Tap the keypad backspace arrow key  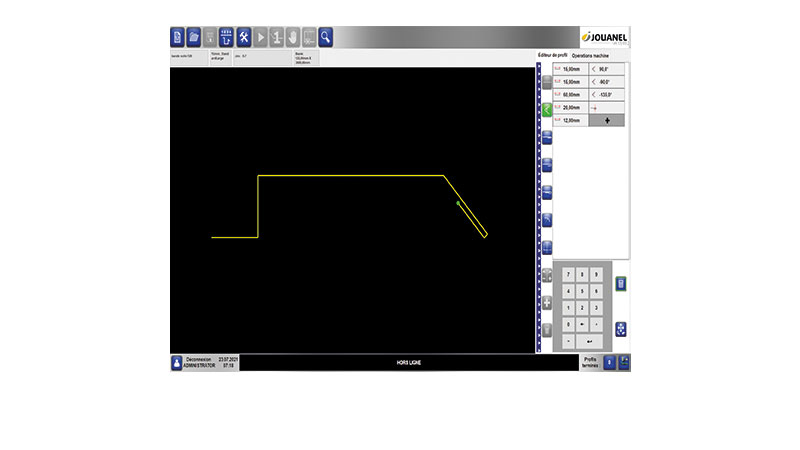pos(582,324)
